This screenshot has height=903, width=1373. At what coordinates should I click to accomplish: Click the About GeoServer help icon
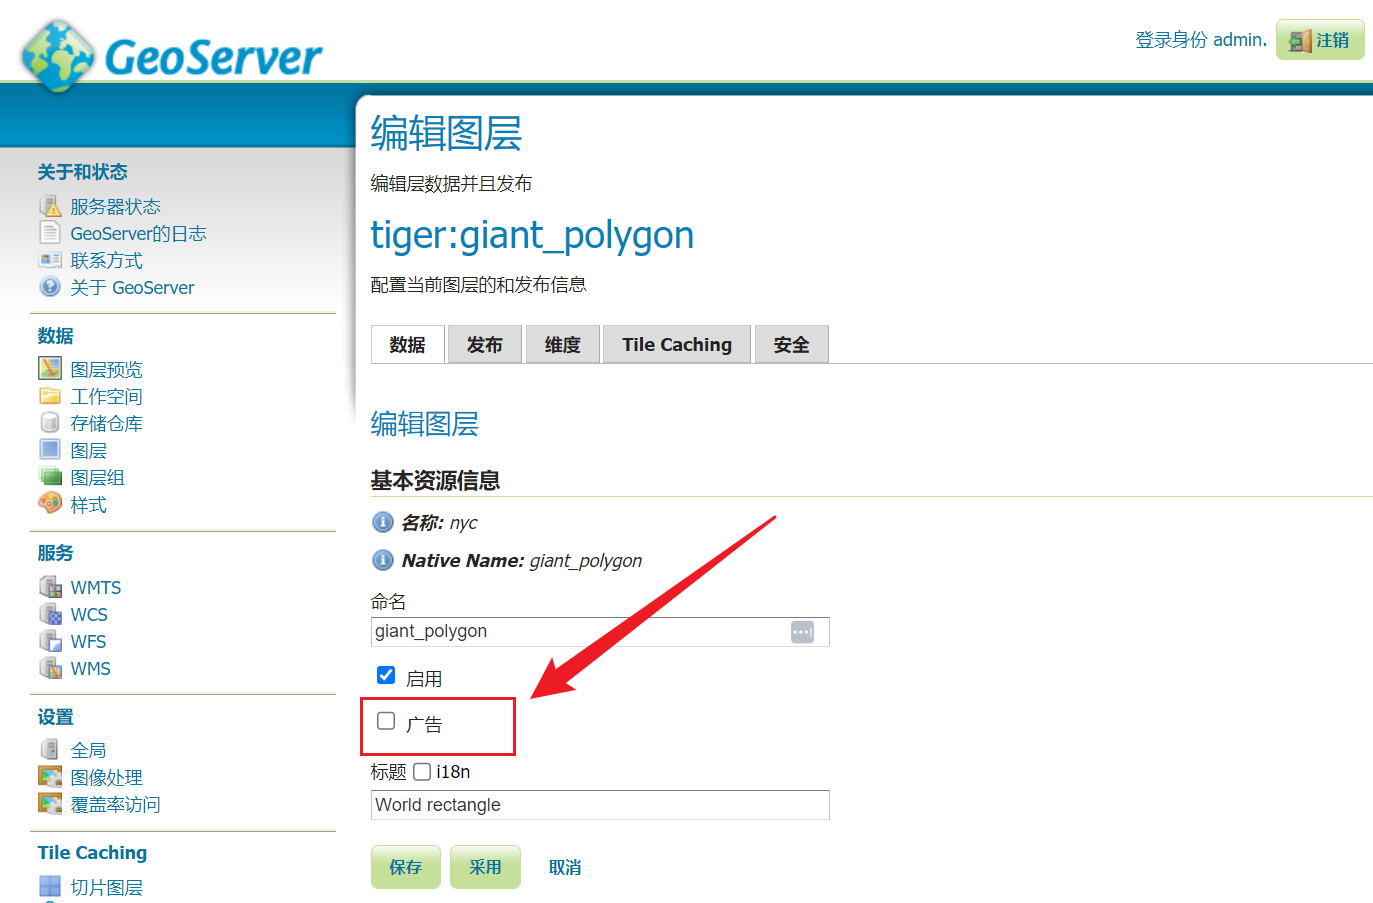pos(50,287)
